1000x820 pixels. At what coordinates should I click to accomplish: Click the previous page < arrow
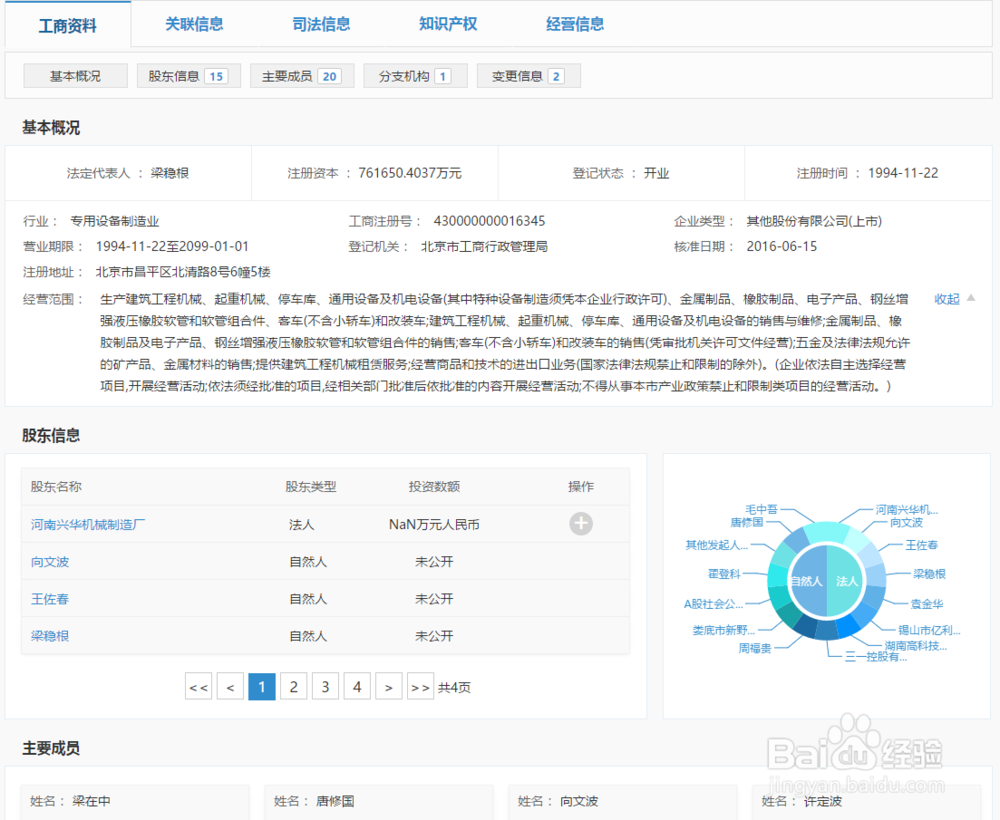pyautogui.click(x=230, y=686)
